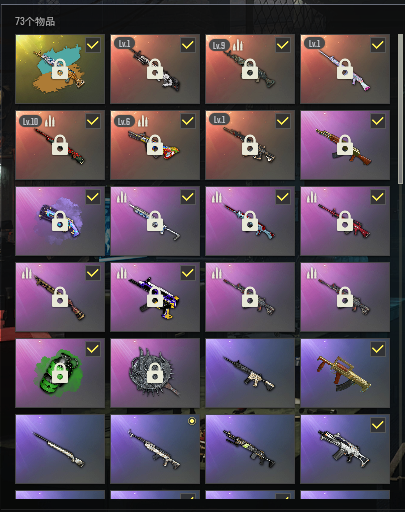Click the lock icon on the Lv.10 red rifle

tap(60, 145)
